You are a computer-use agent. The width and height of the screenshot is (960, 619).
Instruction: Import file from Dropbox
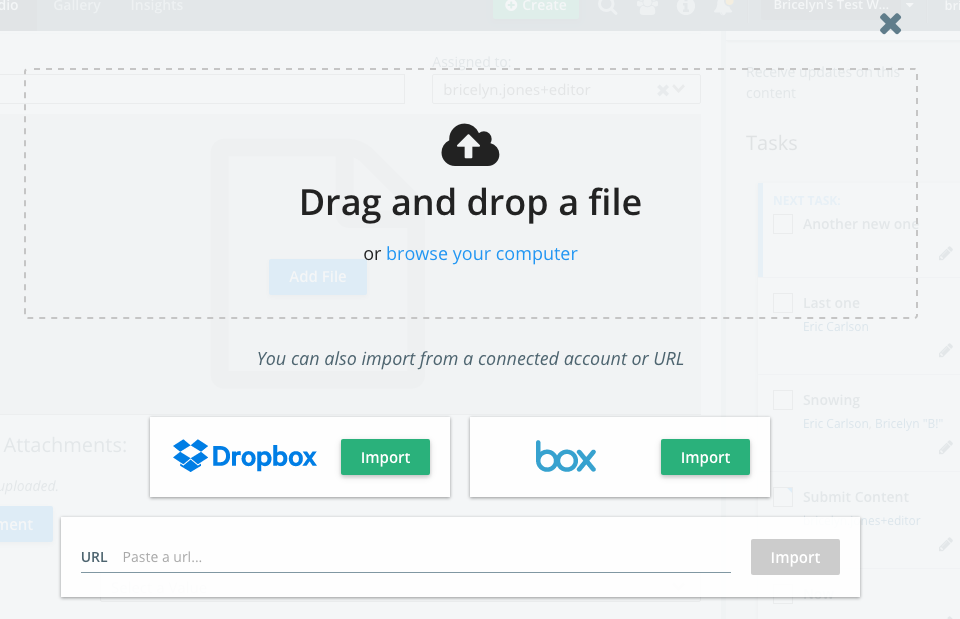click(385, 457)
